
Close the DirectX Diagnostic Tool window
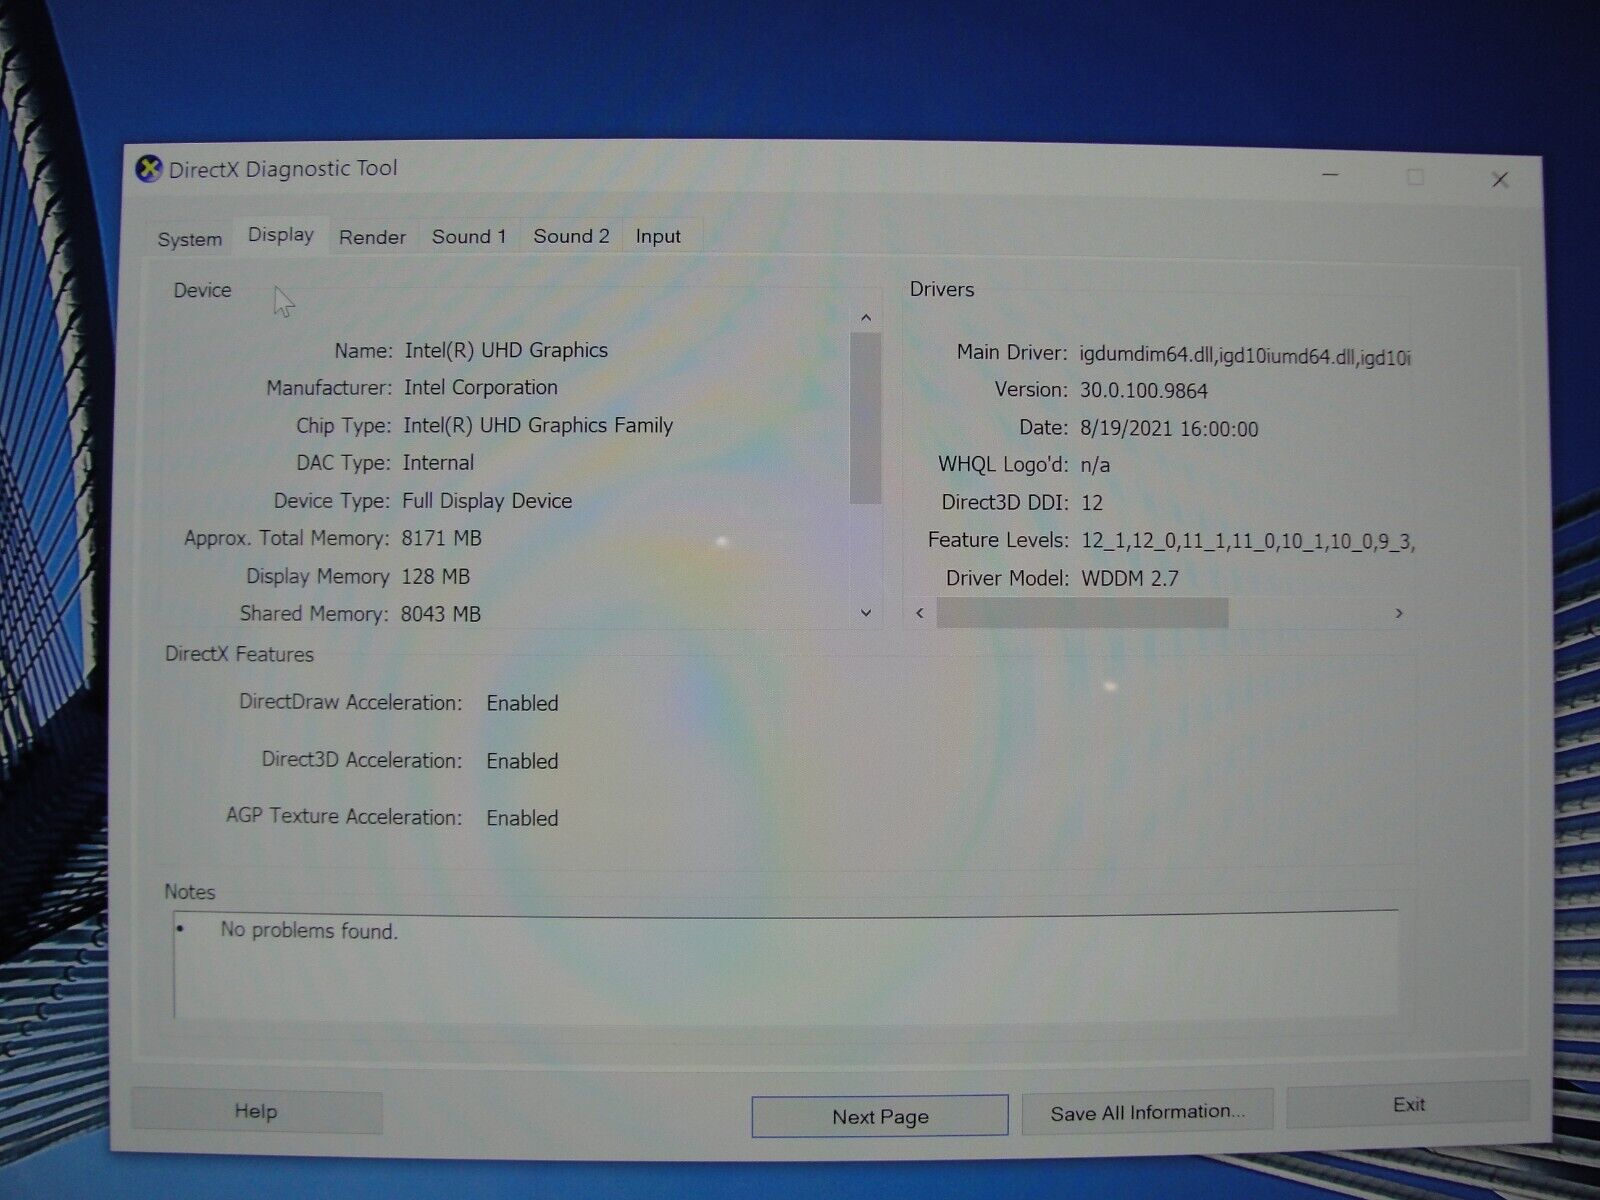click(1500, 180)
